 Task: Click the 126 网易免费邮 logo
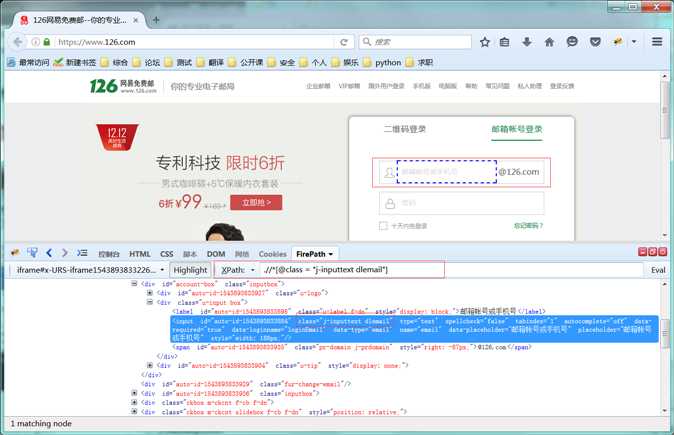pos(123,86)
